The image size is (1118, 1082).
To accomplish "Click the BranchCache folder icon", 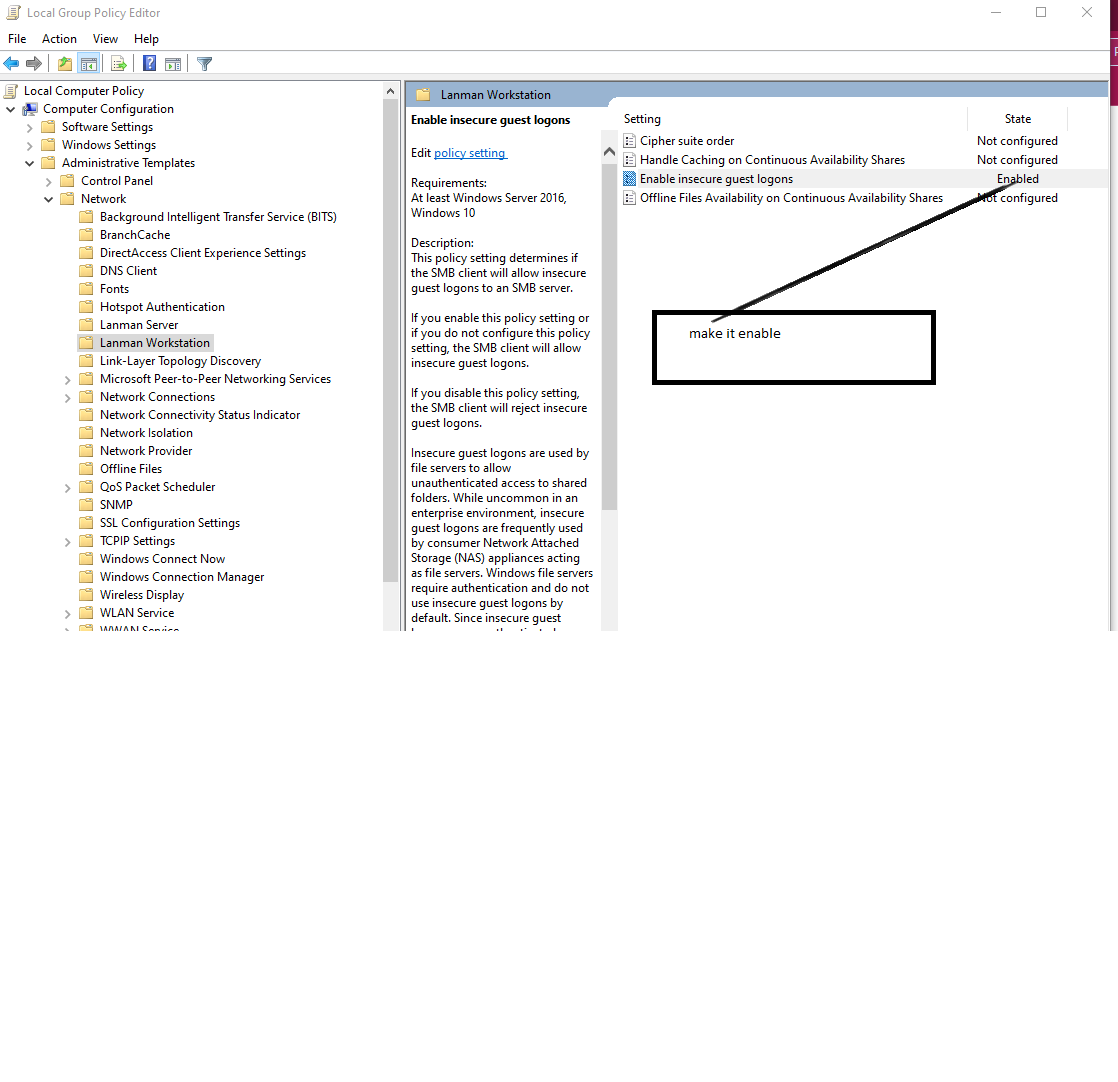I will pyautogui.click(x=86, y=235).
